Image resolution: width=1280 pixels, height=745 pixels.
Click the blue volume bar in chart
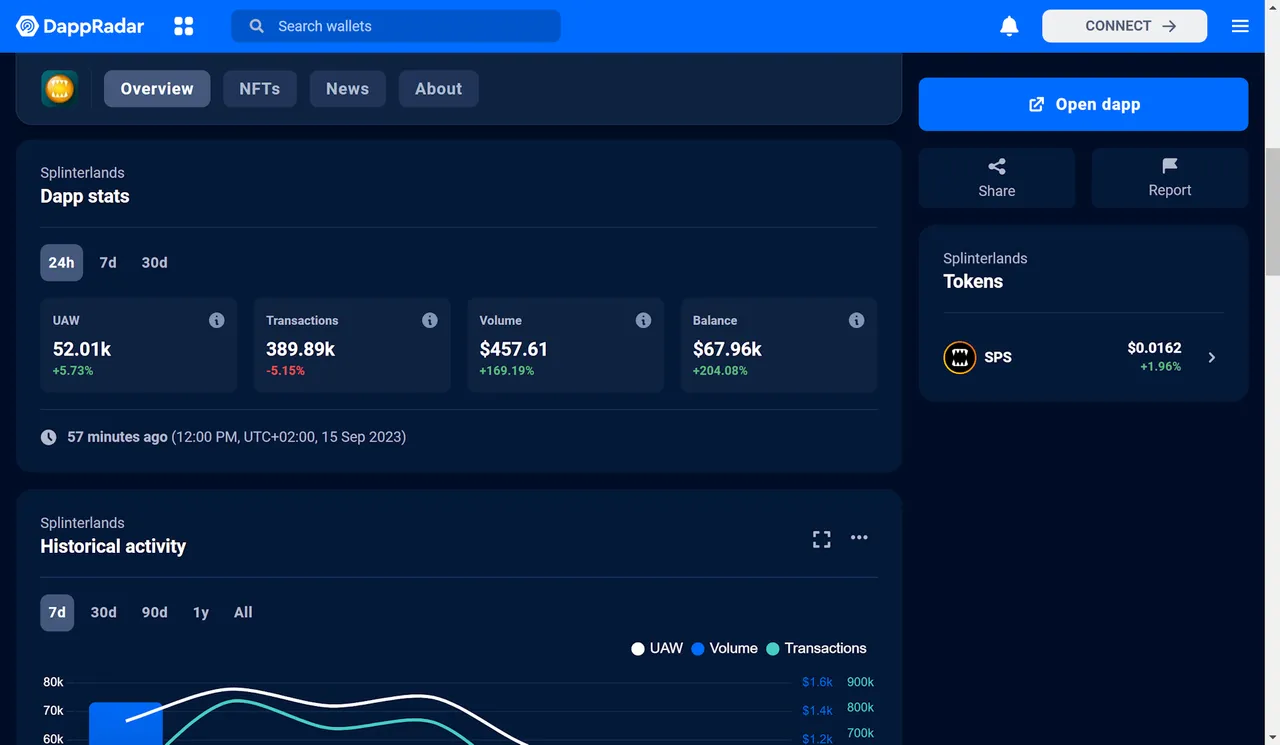[x=126, y=723]
